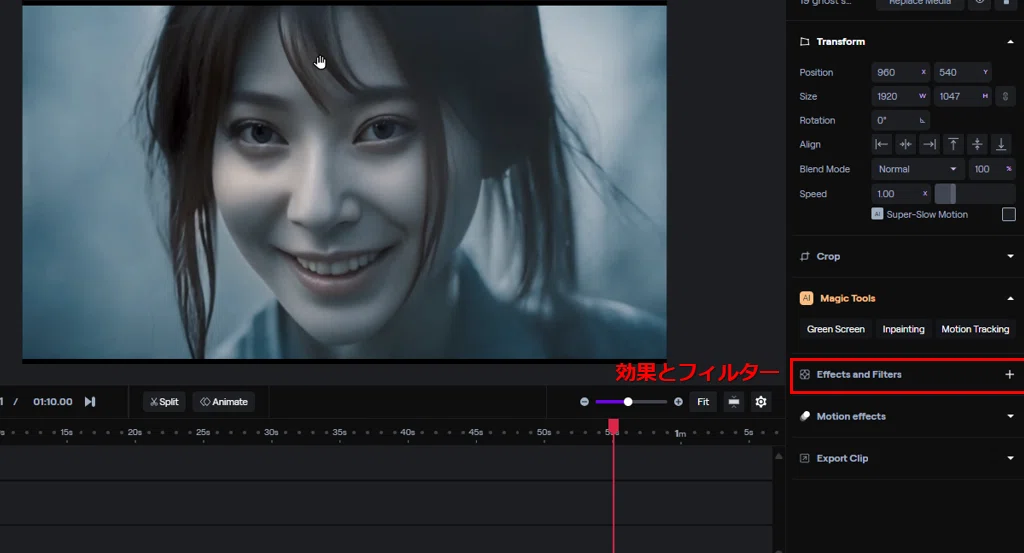This screenshot has height=553, width=1024.
Task: Align clip to the bottom edge
Action: (x=1001, y=144)
